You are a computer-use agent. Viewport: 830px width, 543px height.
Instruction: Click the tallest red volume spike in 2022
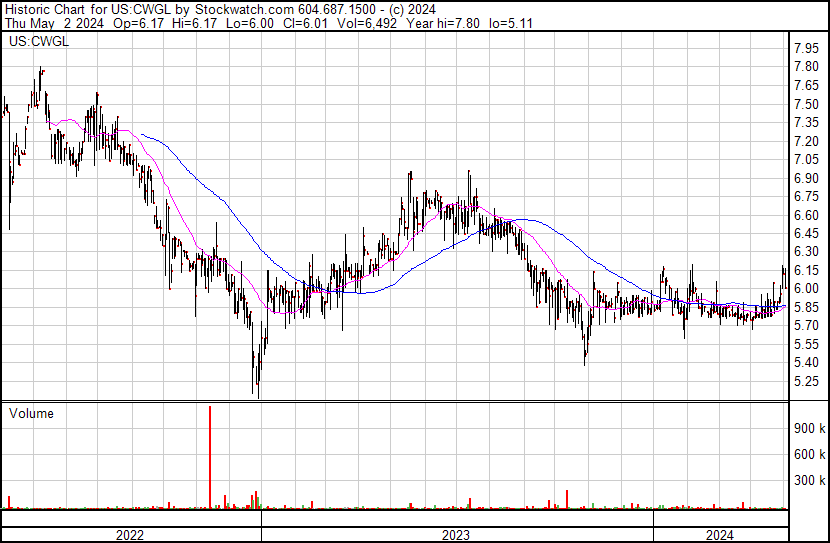coord(210,457)
